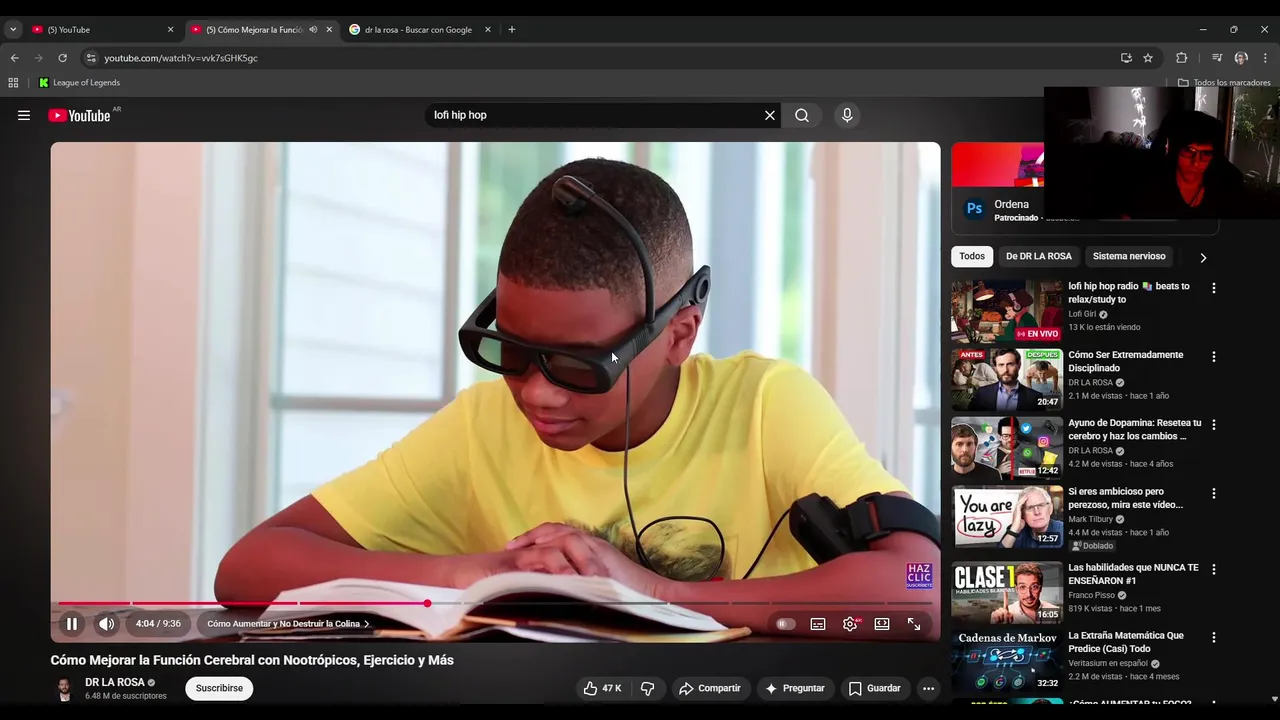Close the '(5) YouTube' tab
This screenshot has width=1280, height=720.
point(170,30)
